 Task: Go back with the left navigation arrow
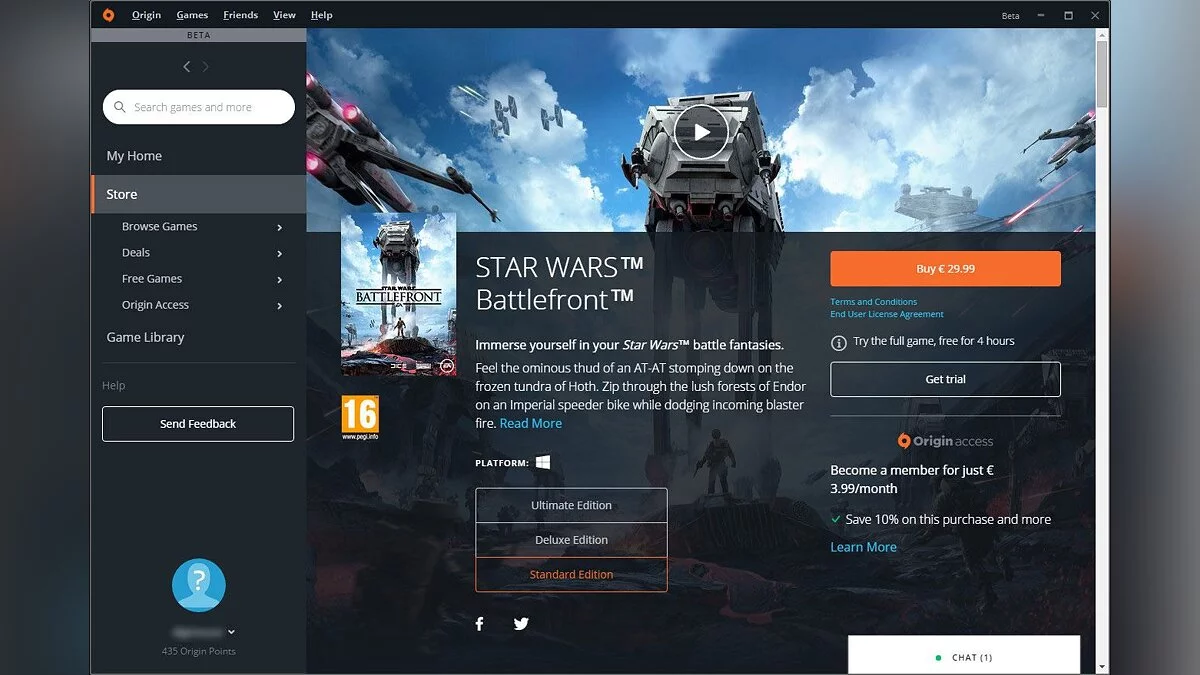coord(186,67)
